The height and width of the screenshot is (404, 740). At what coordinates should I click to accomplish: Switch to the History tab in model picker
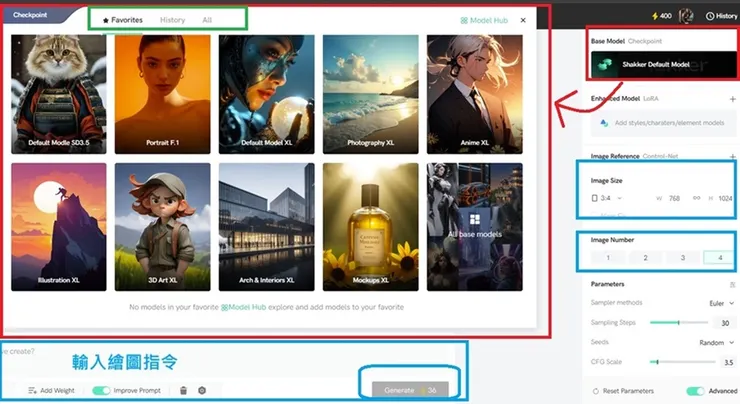(172, 20)
